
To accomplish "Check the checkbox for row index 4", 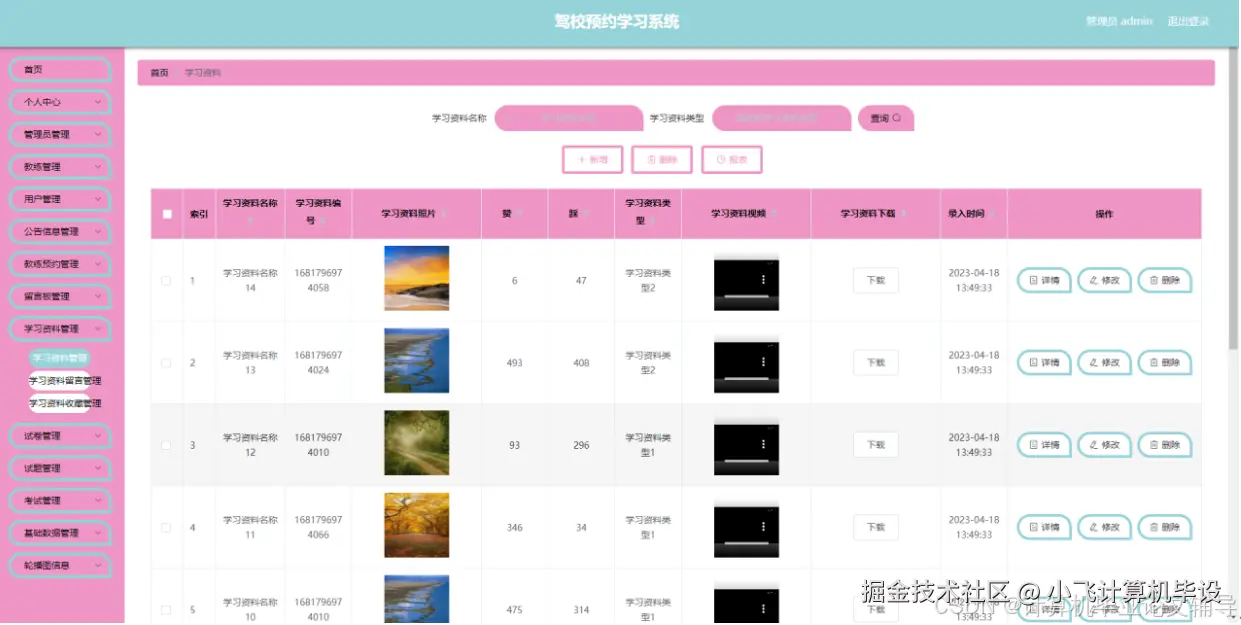I will pos(166,527).
